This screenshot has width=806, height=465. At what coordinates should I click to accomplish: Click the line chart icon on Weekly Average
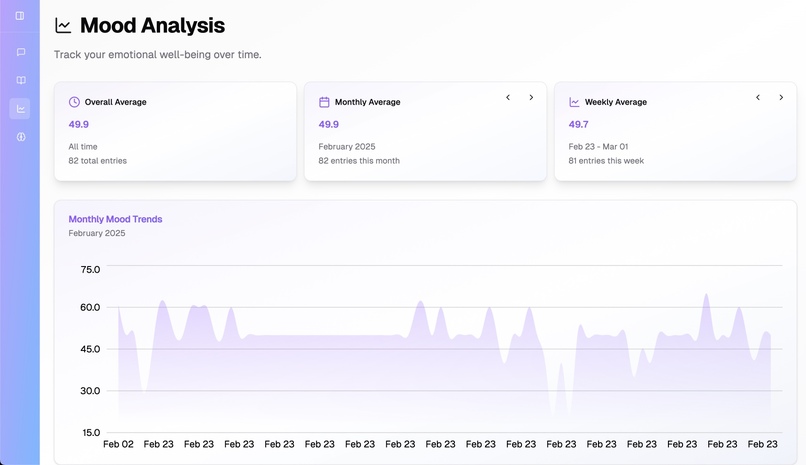(574, 102)
